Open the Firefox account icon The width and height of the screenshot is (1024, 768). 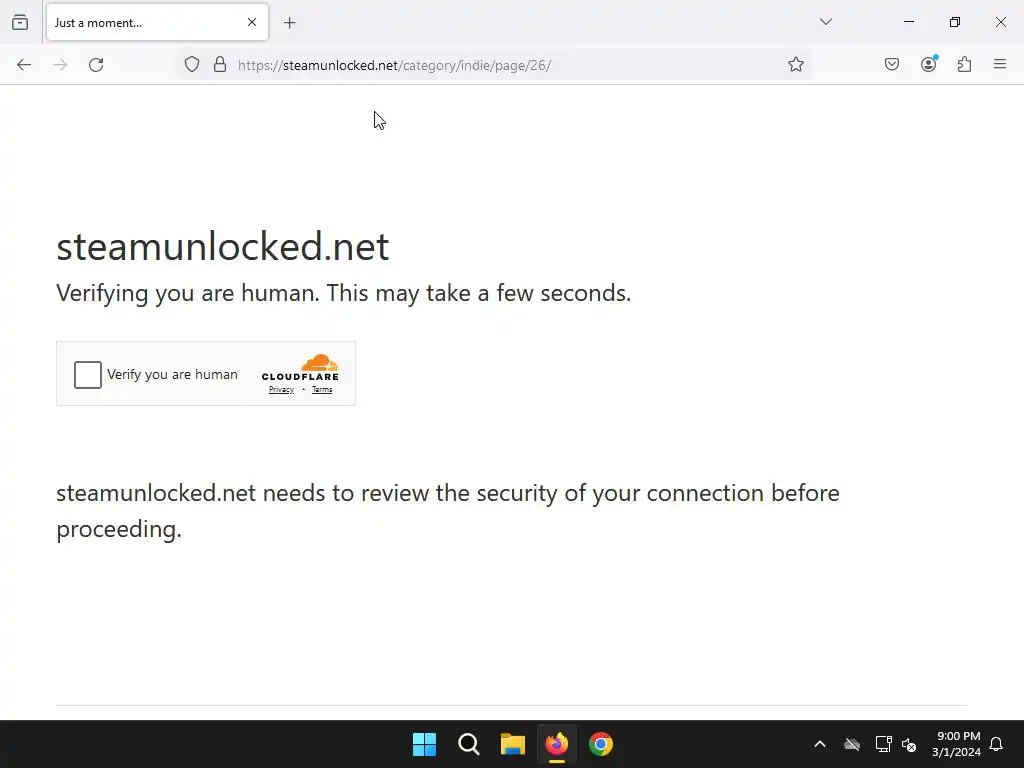click(929, 65)
